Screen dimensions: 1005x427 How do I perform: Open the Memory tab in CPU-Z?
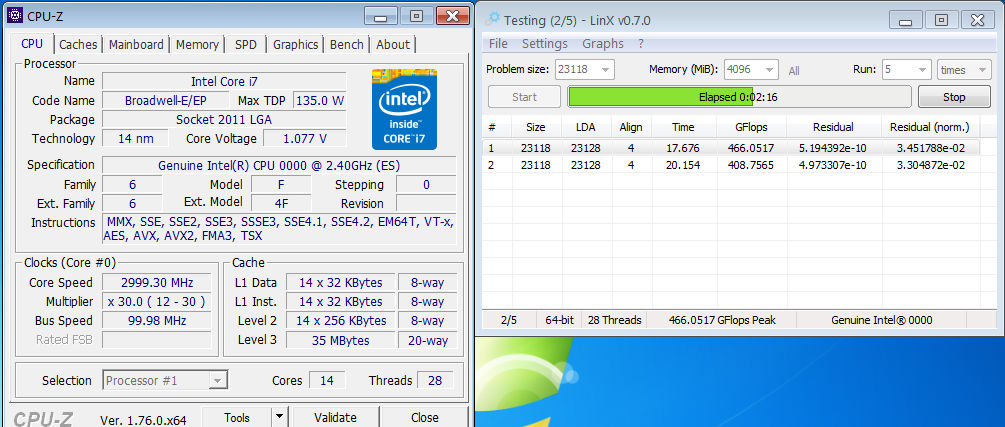(197, 45)
